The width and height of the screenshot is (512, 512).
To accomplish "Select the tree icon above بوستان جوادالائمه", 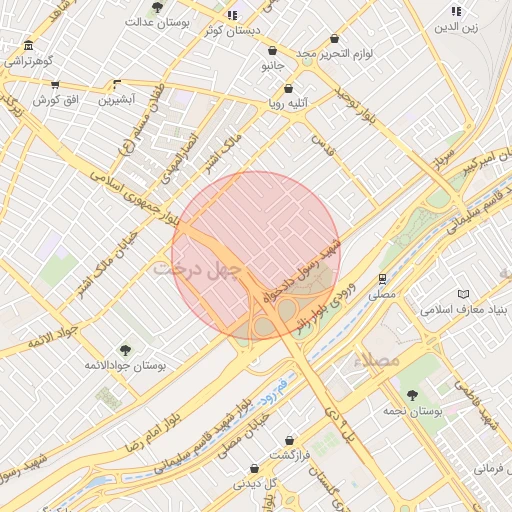I will point(125,350).
